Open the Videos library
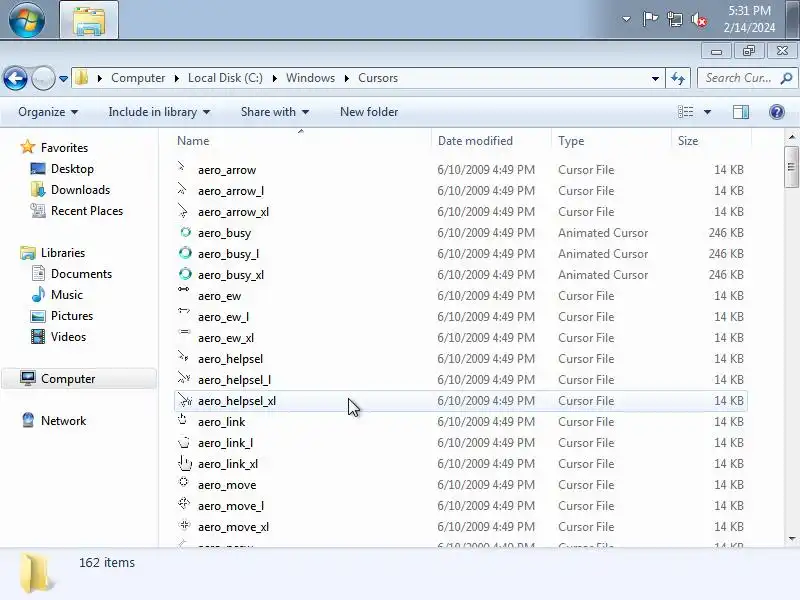The height and width of the screenshot is (600, 800). (x=68, y=337)
